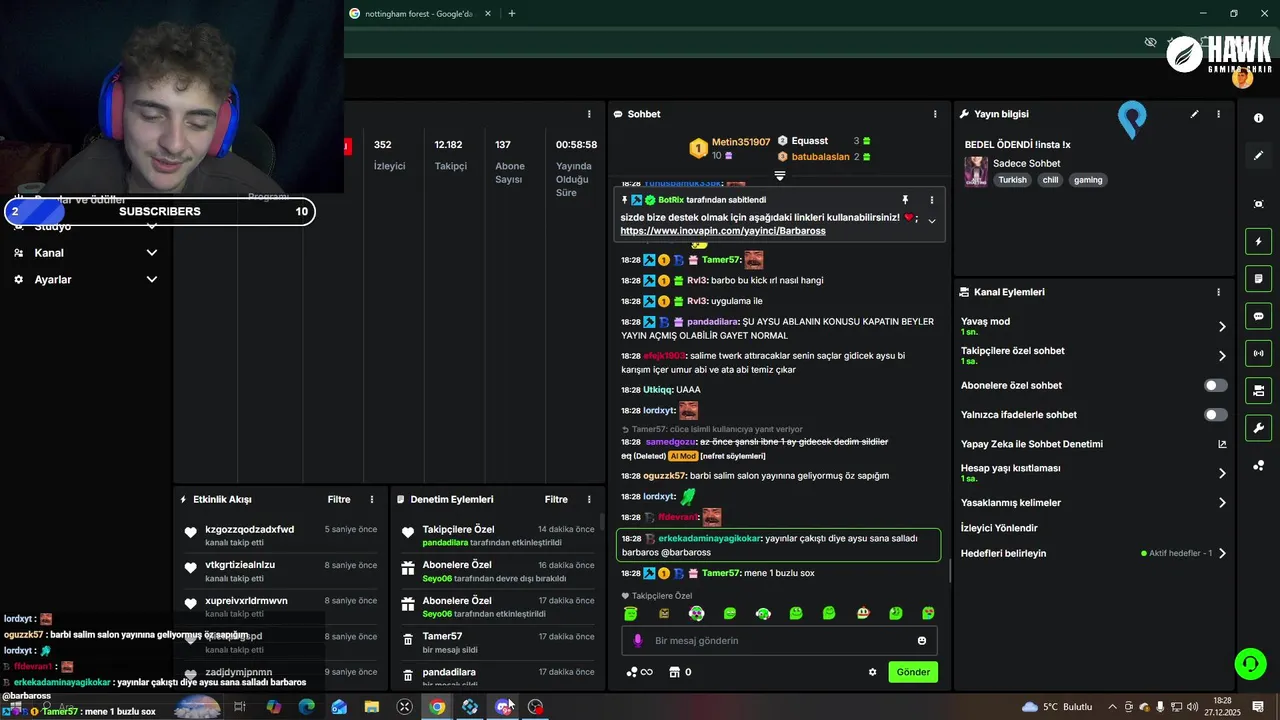
Task: Open the weather widget showing 5°C Bulutlu
Action: 1057,707
